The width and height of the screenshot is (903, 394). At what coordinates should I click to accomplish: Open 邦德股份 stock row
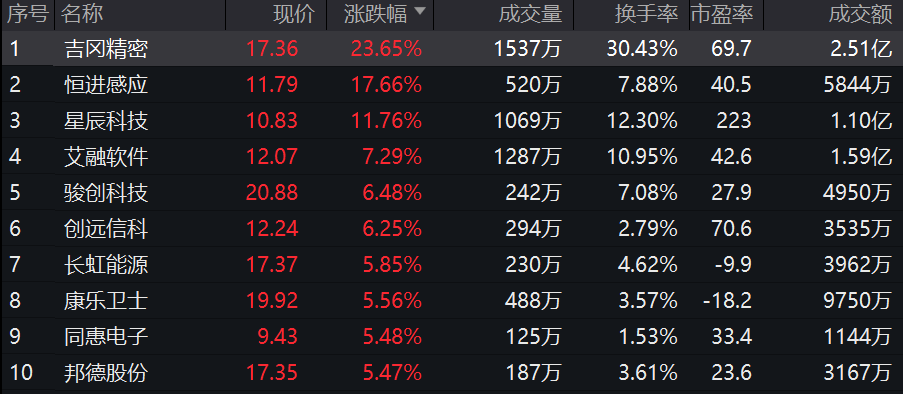point(452,373)
